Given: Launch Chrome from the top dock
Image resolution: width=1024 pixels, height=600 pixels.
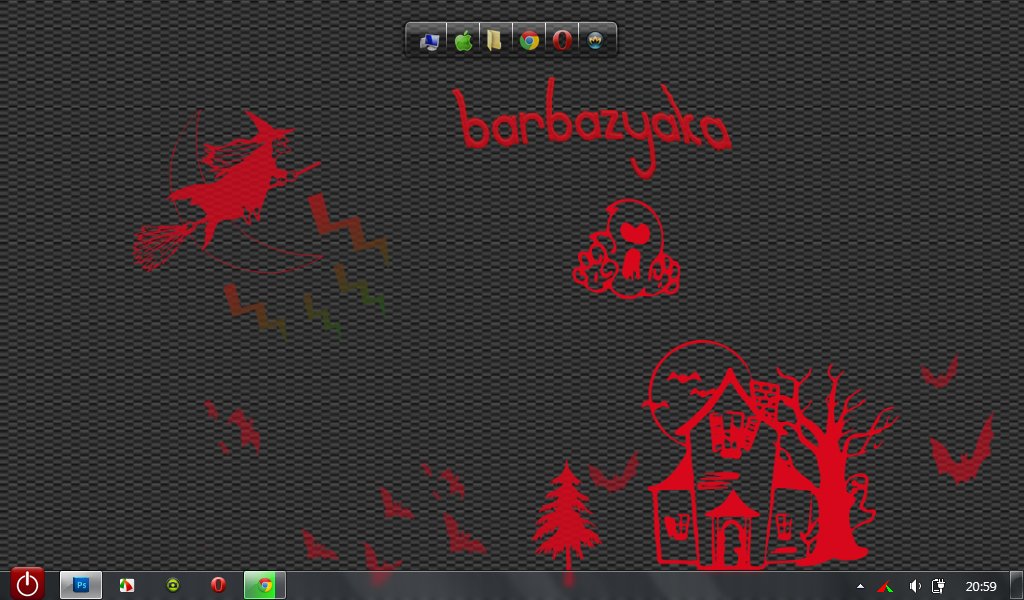Looking at the screenshot, I should tap(529, 41).
